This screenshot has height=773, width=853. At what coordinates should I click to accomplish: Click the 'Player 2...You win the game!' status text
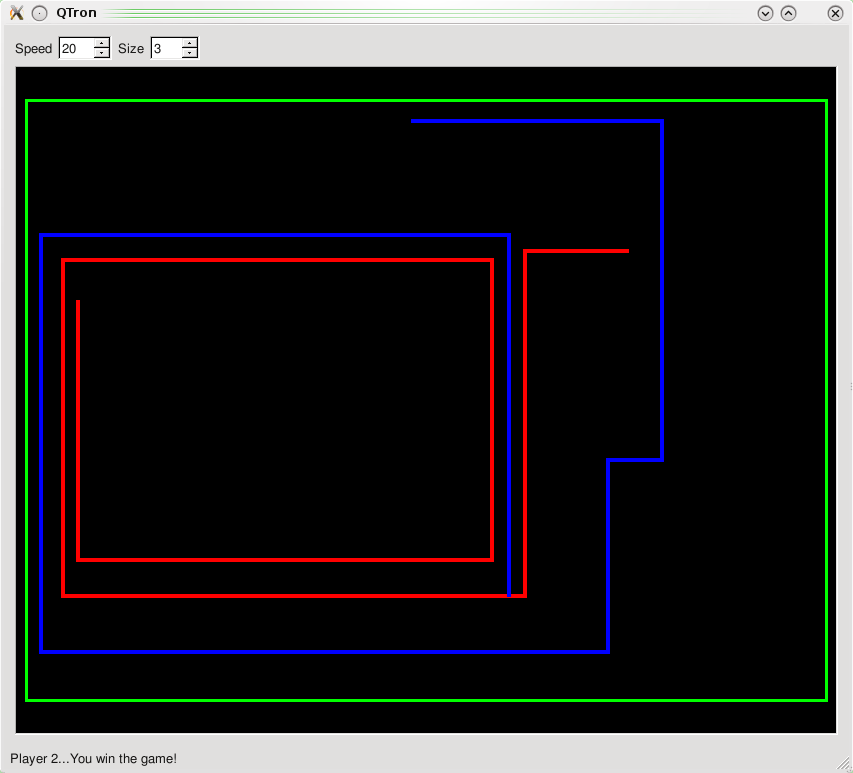(x=93, y=758)
